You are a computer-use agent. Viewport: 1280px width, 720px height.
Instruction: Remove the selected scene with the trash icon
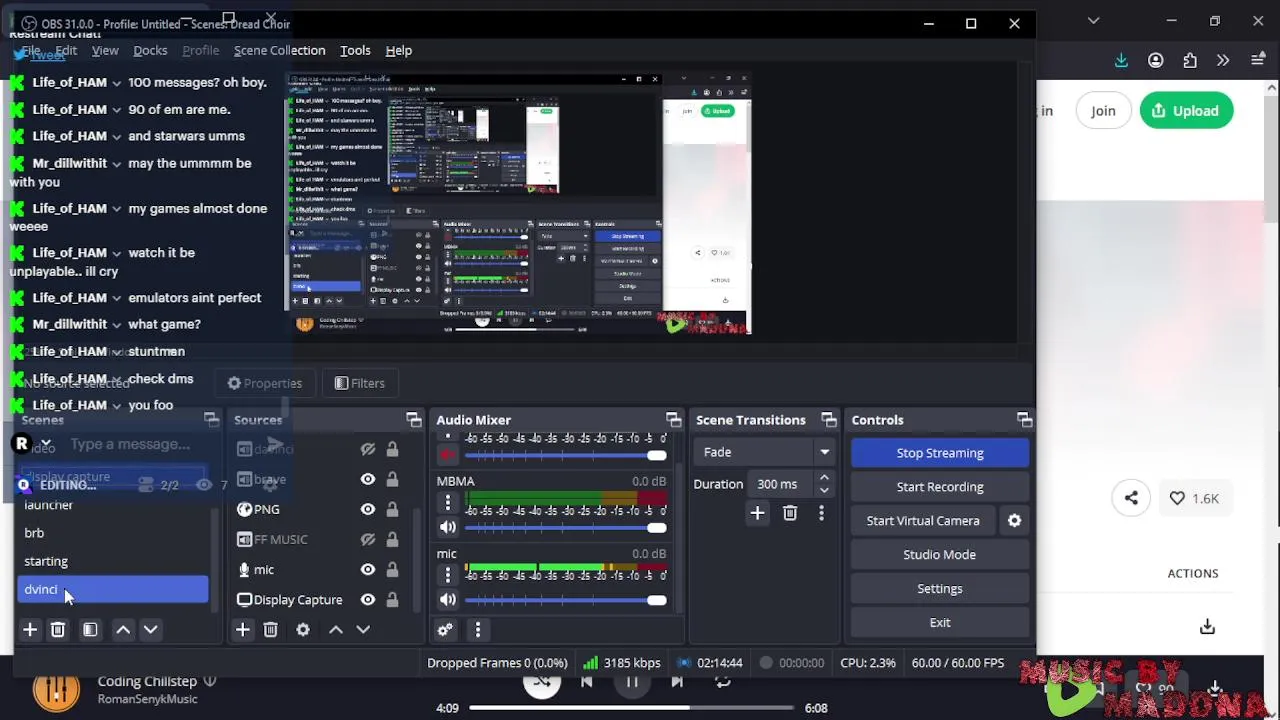(58, 629)
